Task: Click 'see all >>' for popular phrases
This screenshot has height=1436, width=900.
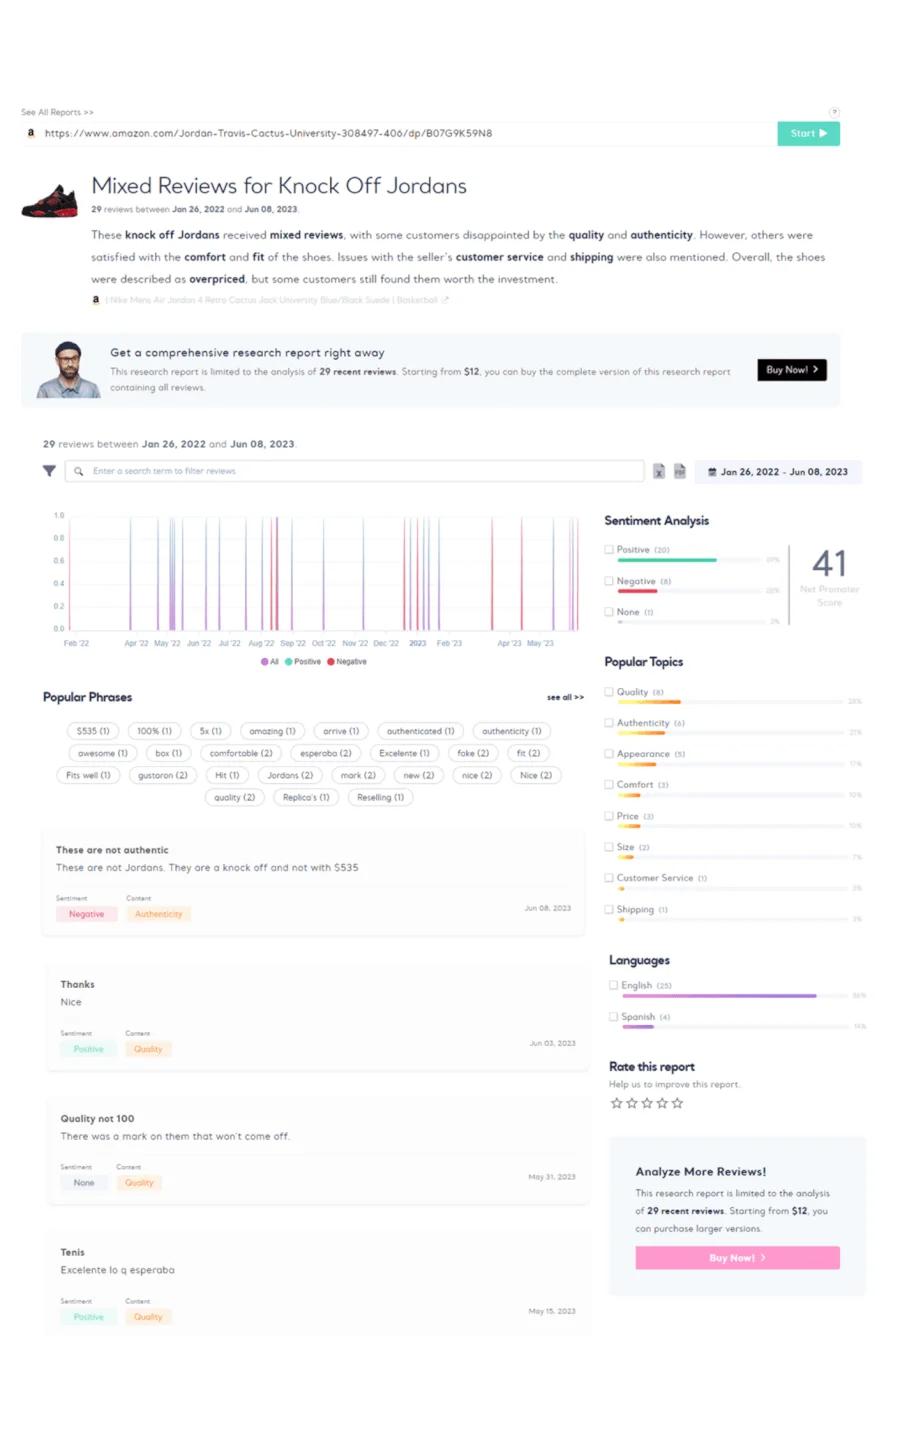Action: (x=565, y=697)
